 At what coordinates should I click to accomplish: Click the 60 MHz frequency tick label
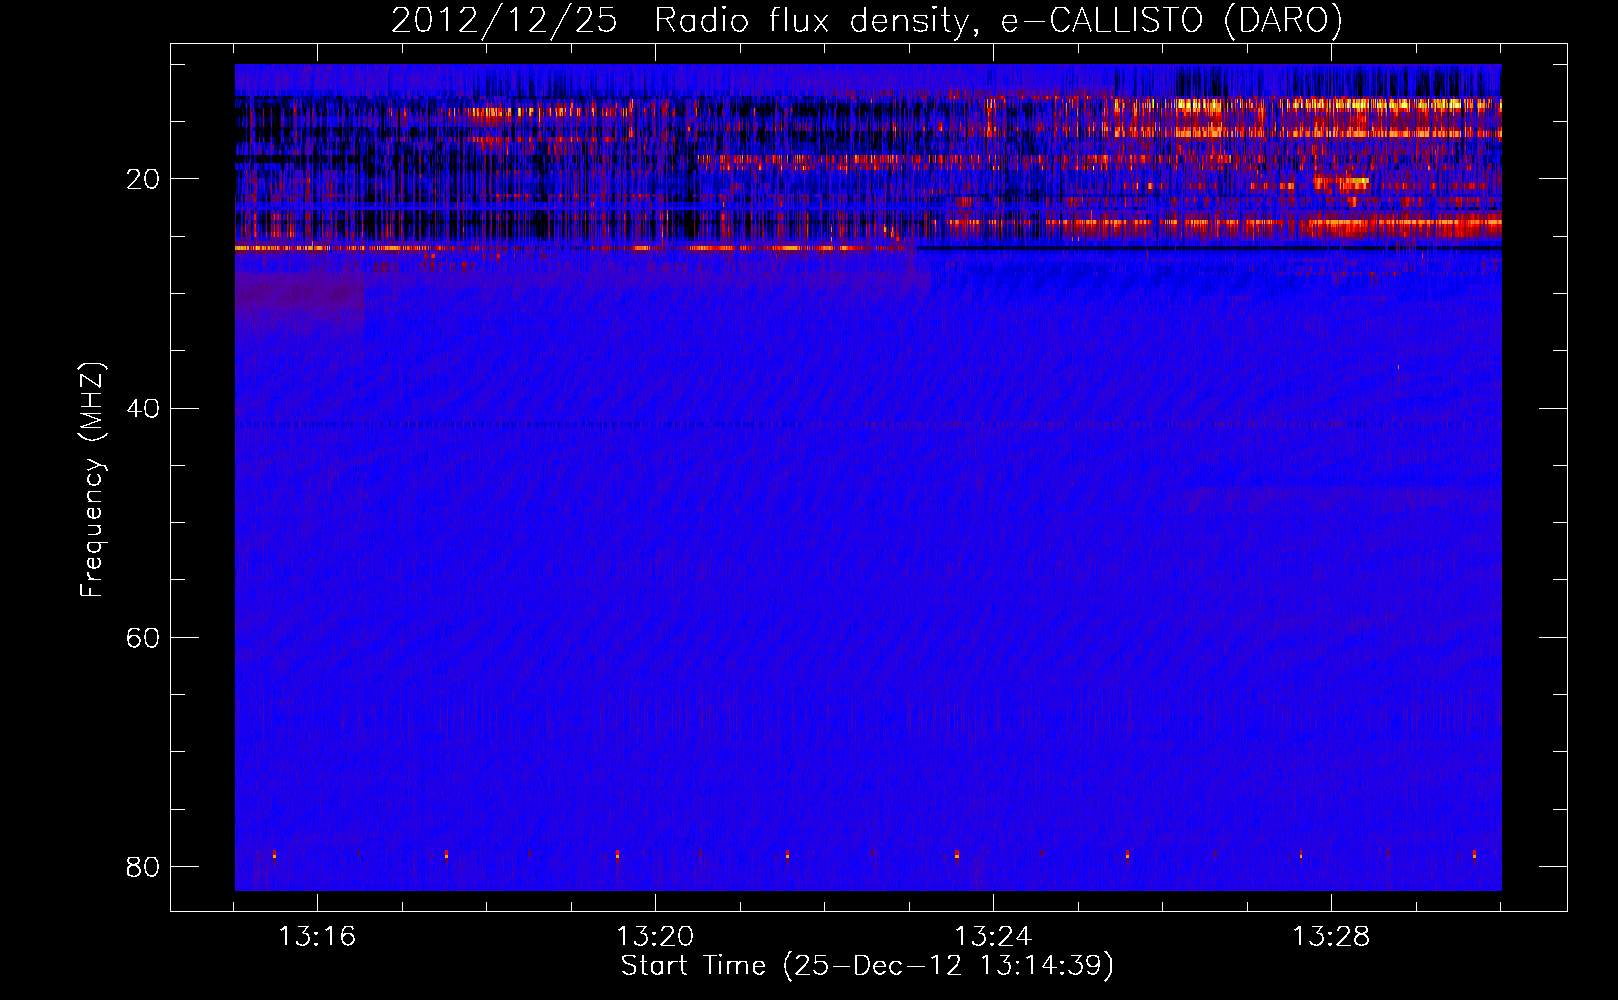pyautogui.click(x=143, y=637)
